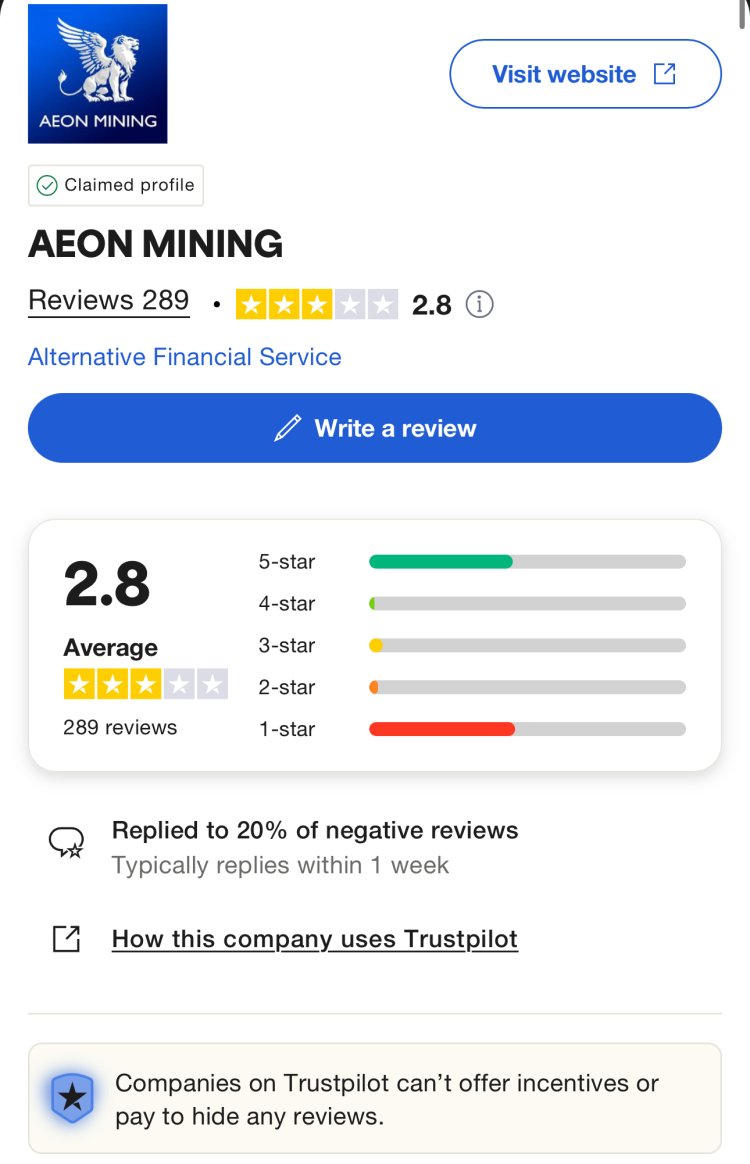Open the Alternative Financial Service category
Screen dimensions: 750x1164
[x=183, y=356]
